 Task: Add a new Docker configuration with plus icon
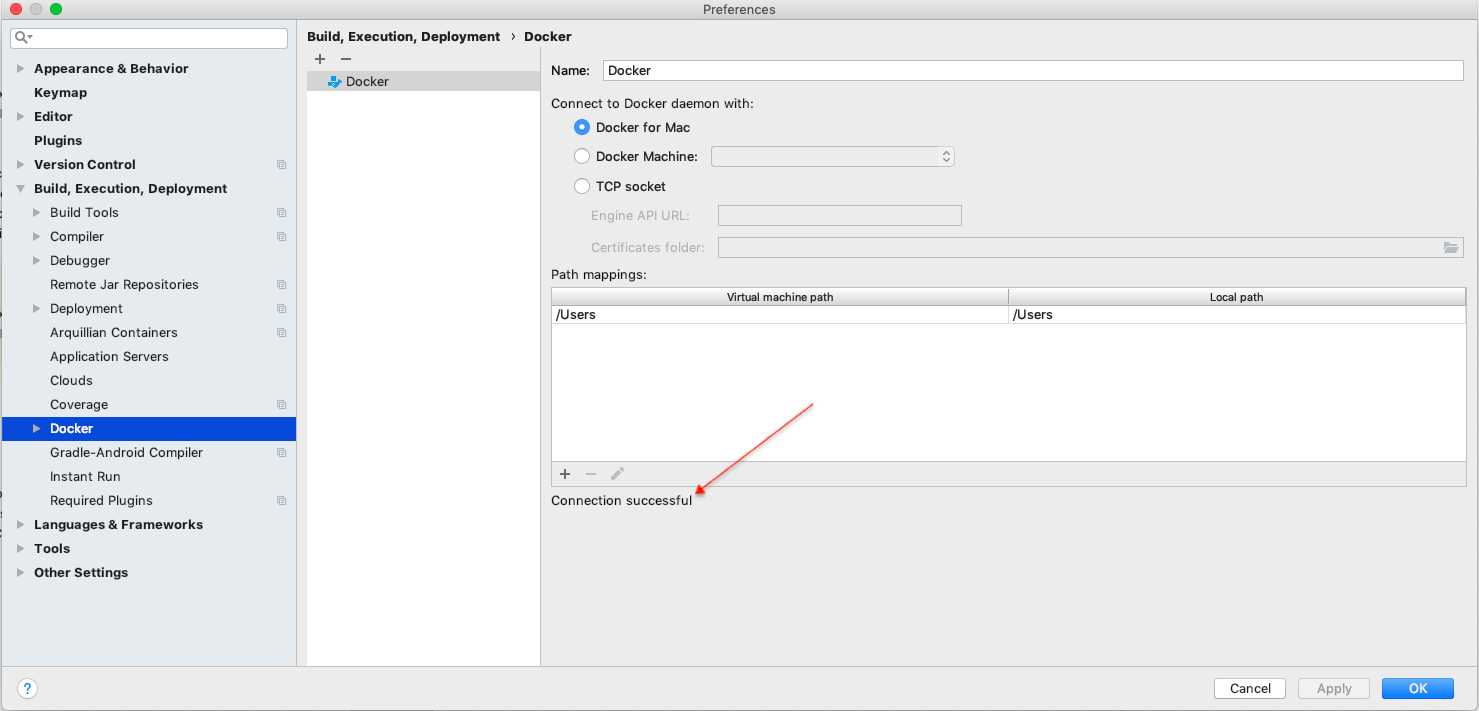320,59
